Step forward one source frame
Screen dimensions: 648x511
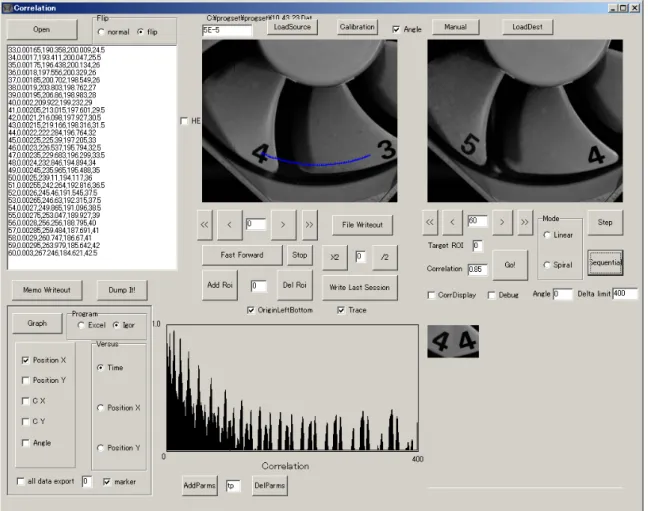(x=283, y=224)
